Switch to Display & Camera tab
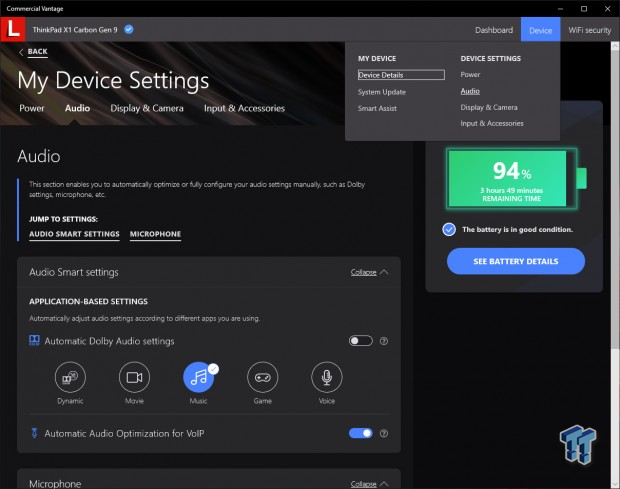Image resolution: width=620 pixels, height=489 pixels. click(147, 108)
